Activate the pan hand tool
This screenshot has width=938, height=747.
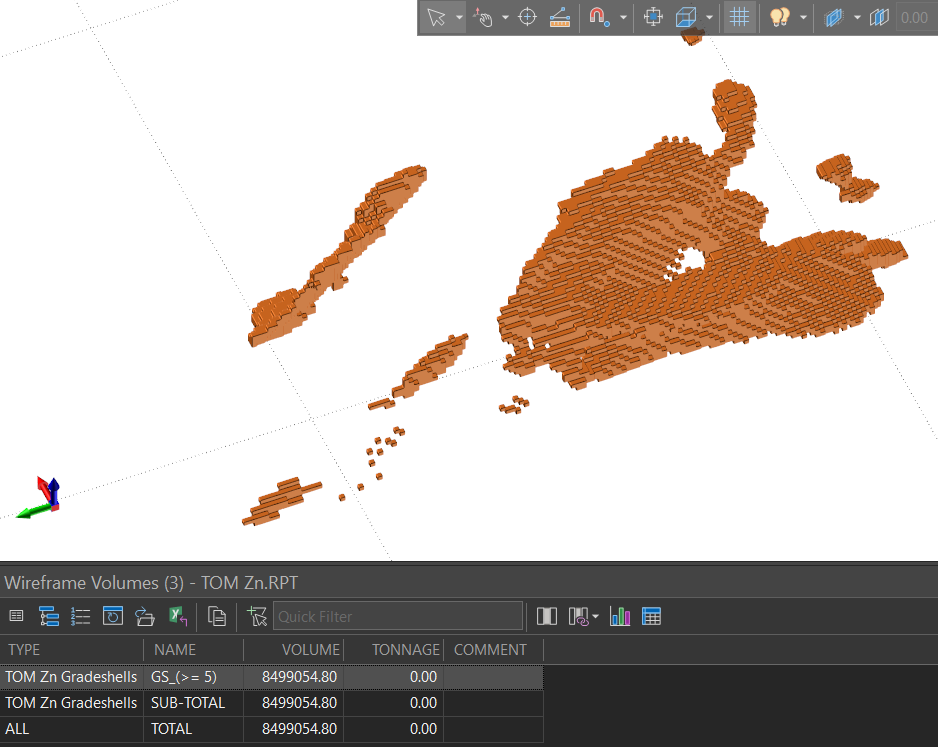tap(483, 17)
